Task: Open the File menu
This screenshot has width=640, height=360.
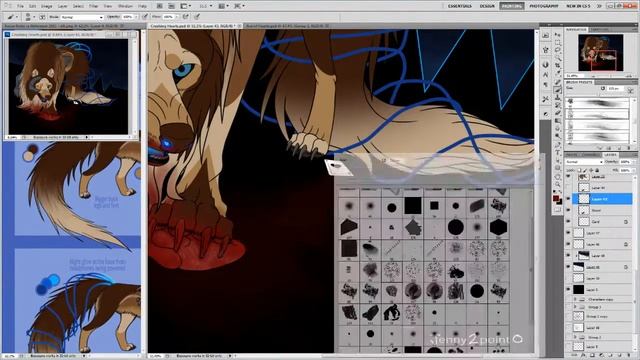Action: click(x=20, y=6)
